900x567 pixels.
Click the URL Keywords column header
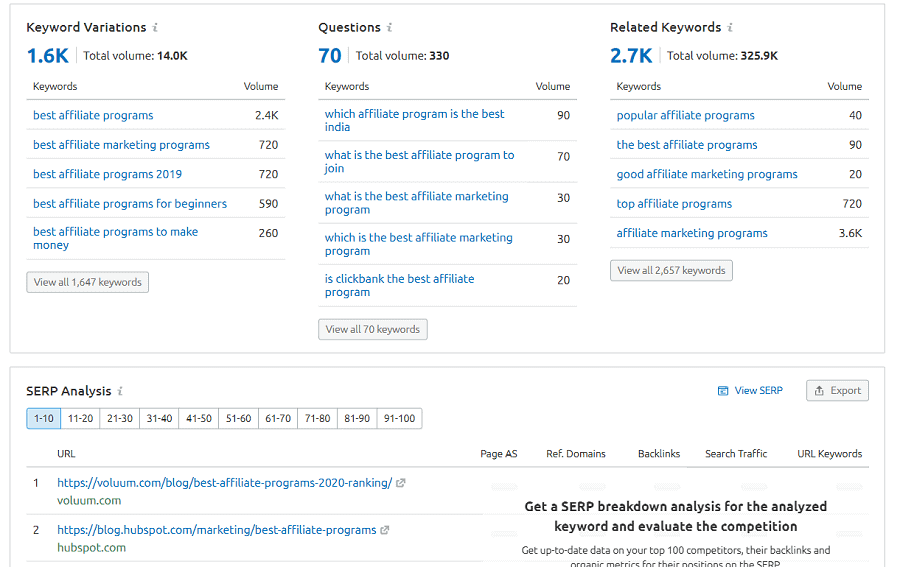pyautogui.click(x=829, y=454)
